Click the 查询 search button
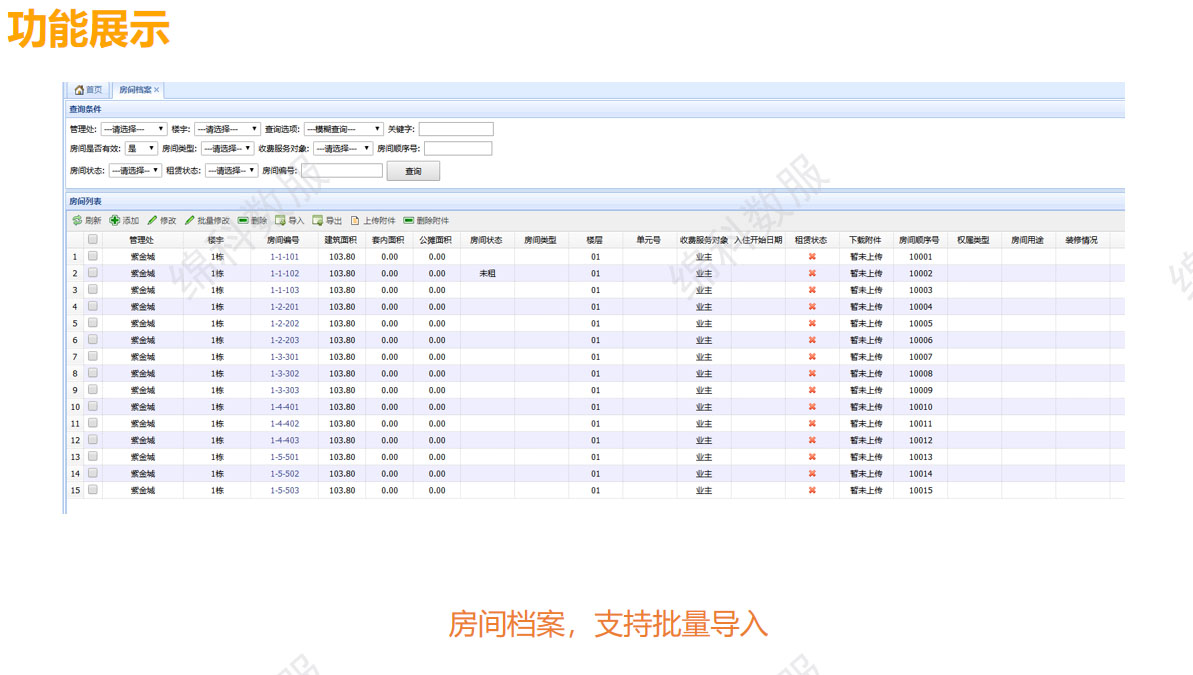This screenshot has width=1193, height=675. point(413,171)
